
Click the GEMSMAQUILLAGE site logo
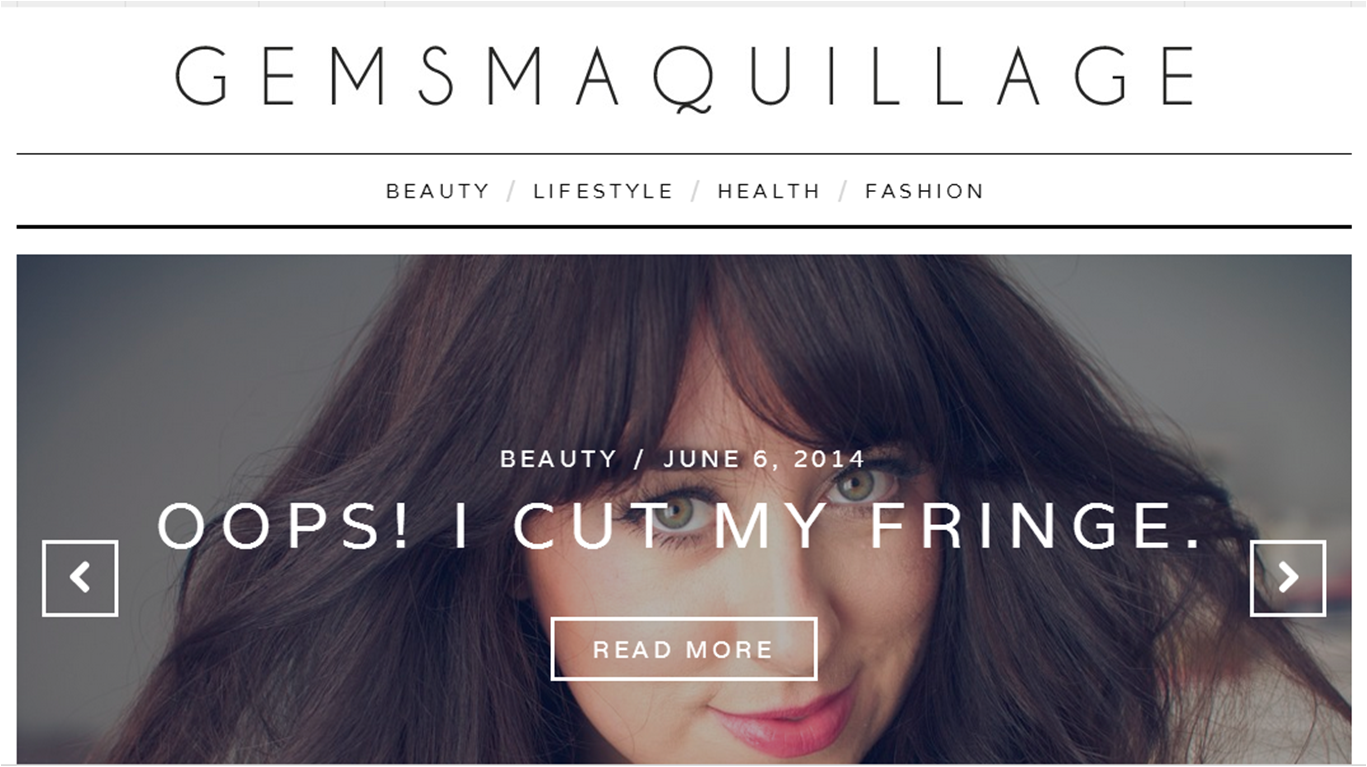[x=685, y=77]
